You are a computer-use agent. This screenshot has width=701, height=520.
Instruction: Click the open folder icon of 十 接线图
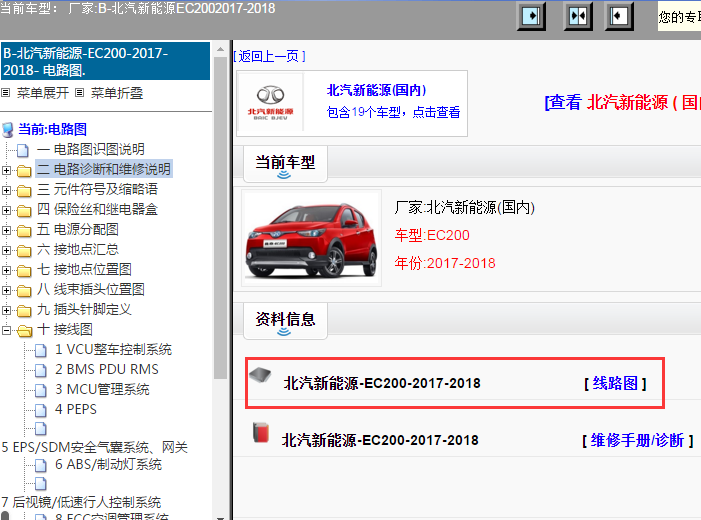(25, 330)
